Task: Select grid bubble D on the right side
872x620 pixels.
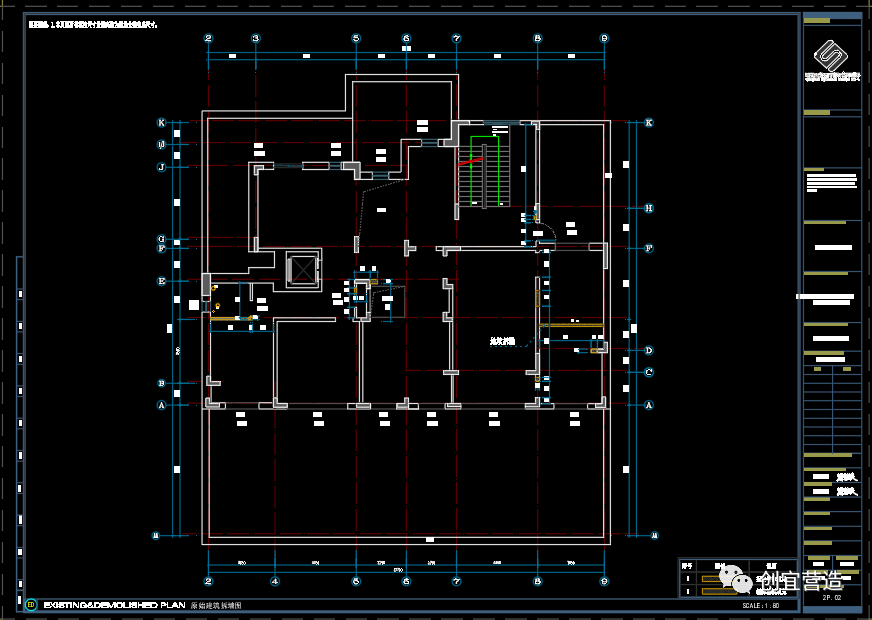Action: point(648,350)
